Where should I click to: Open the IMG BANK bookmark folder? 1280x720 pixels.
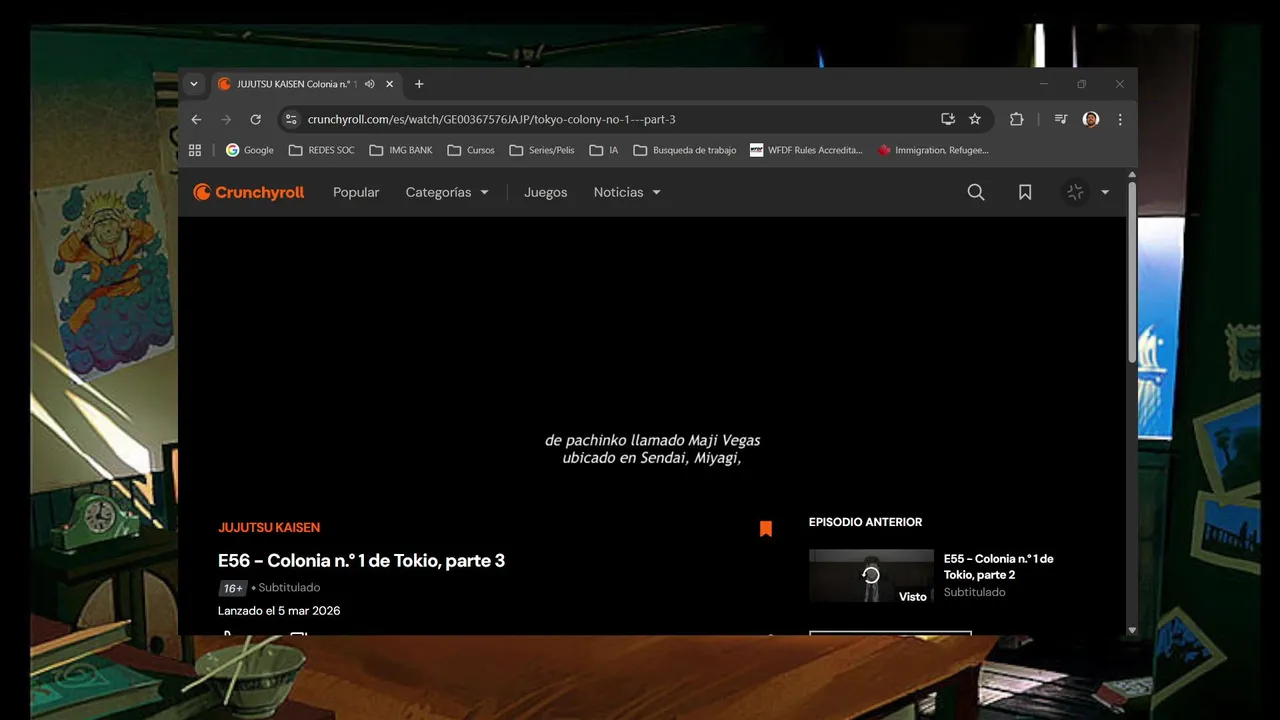[401, 150]
